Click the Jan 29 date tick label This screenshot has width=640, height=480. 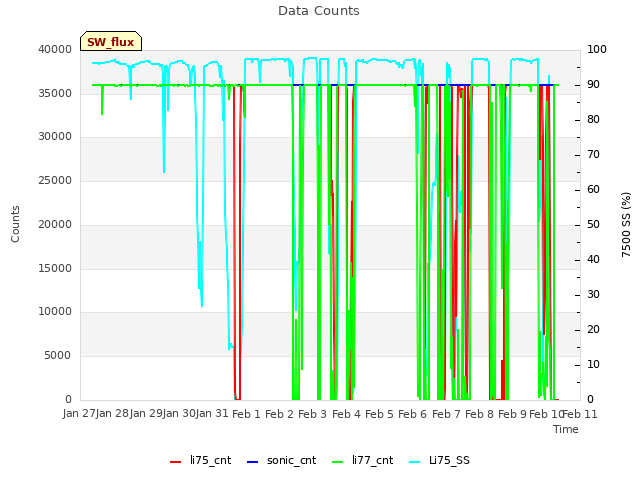[x=146, y=414]
